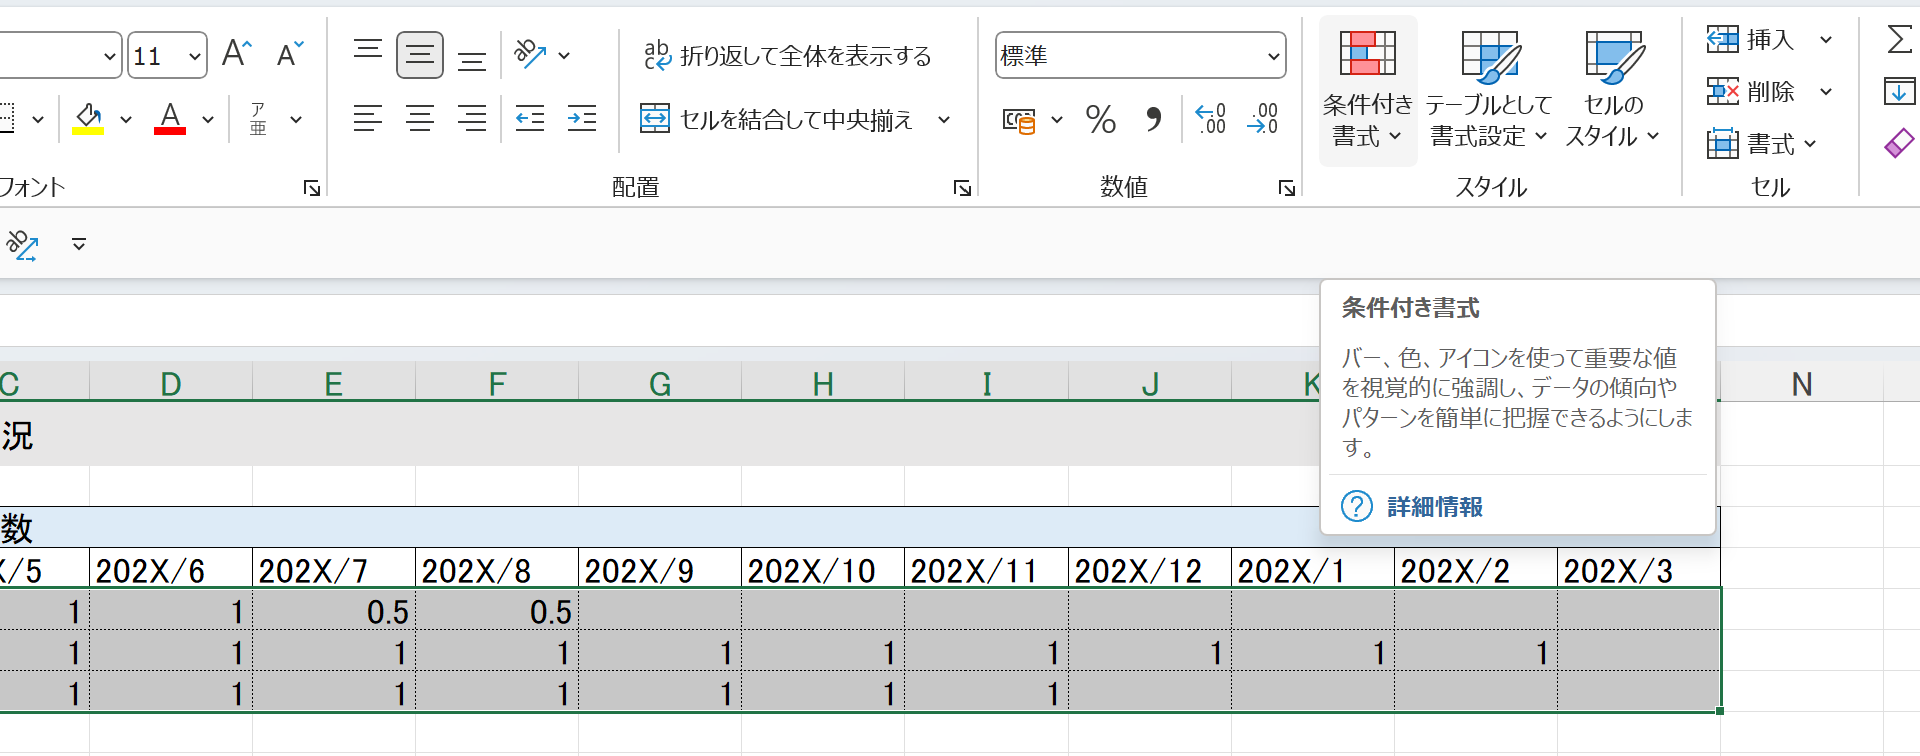Click the increase indent icon
The width and height of the screenshot is (1920, 756).
pos(581,119)
